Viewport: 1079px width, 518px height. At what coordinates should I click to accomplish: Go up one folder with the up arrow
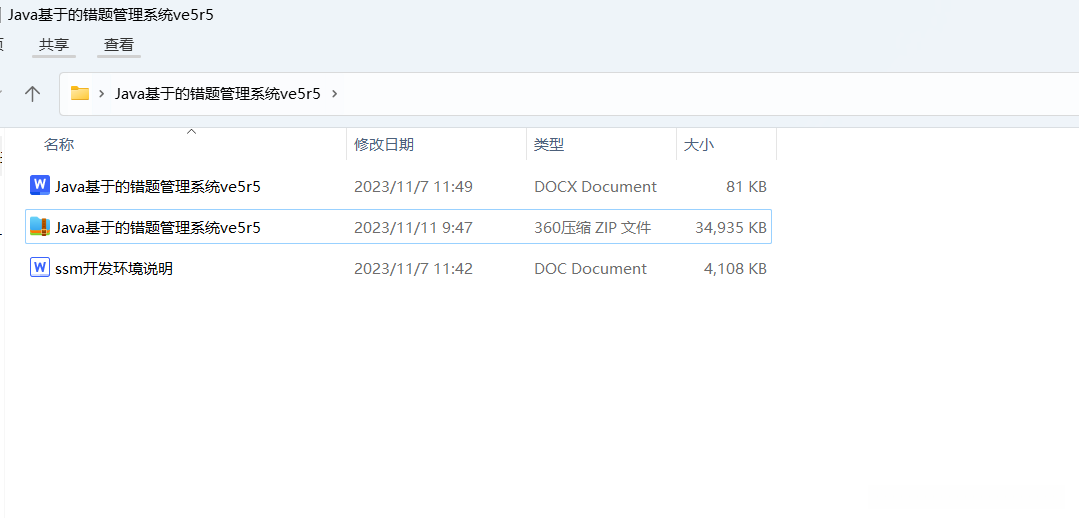pyautogui.click(x=32, y=94)
